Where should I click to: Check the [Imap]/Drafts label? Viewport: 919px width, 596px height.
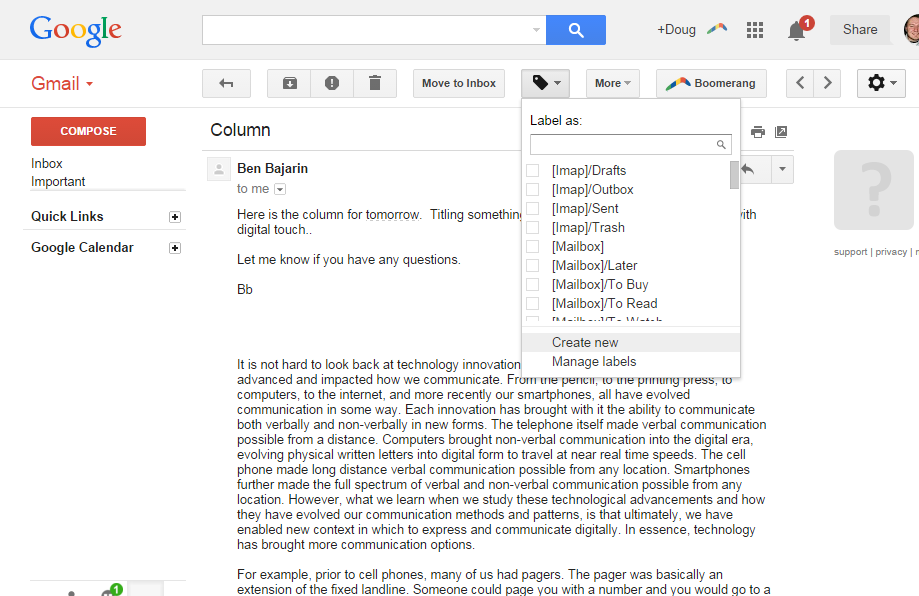point(533,171)
